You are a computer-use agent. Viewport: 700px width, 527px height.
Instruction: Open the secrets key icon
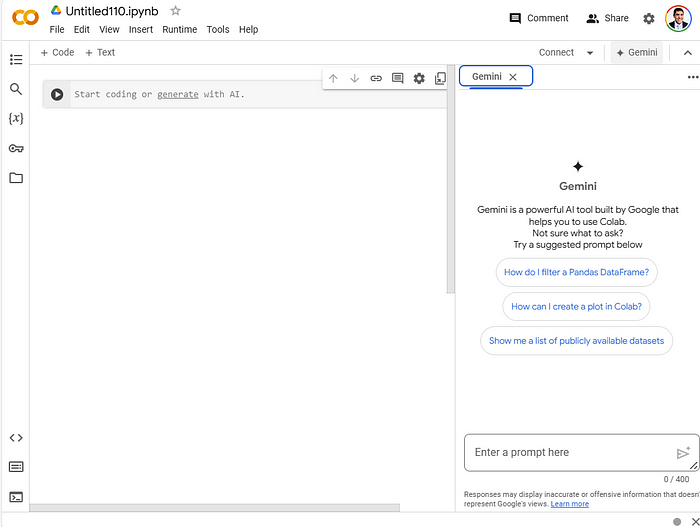(x=16, y=148)
